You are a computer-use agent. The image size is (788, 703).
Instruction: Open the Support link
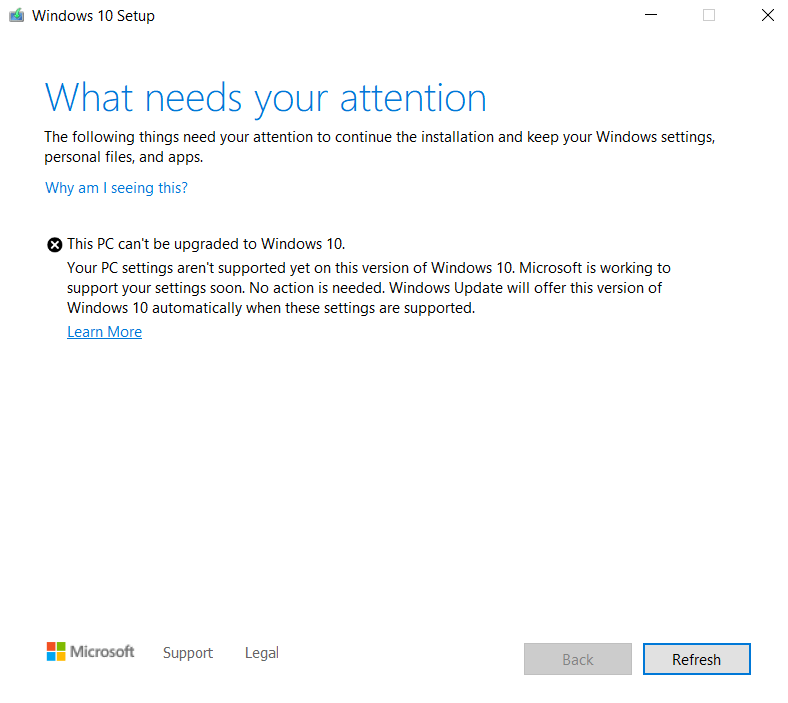click(x=188, y=653)
